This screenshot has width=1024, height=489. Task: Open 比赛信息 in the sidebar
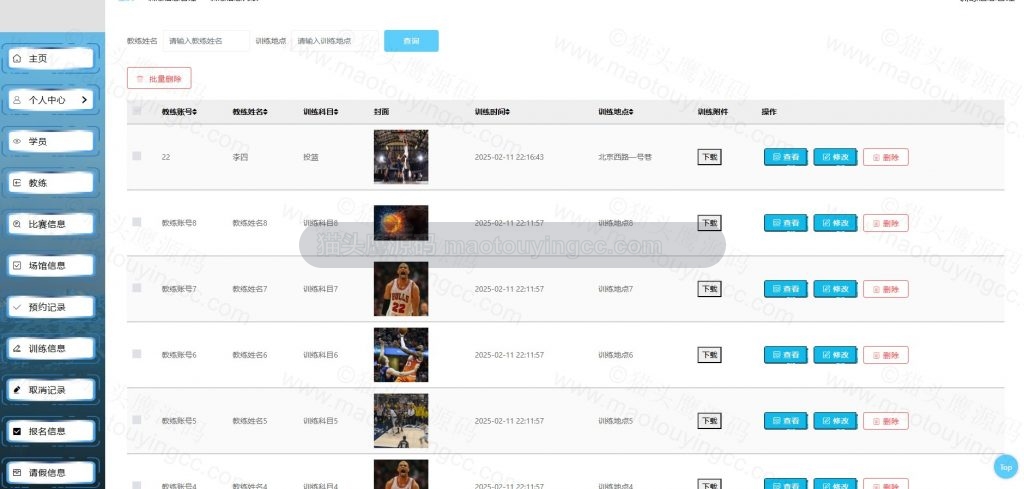tap(51, 224)
